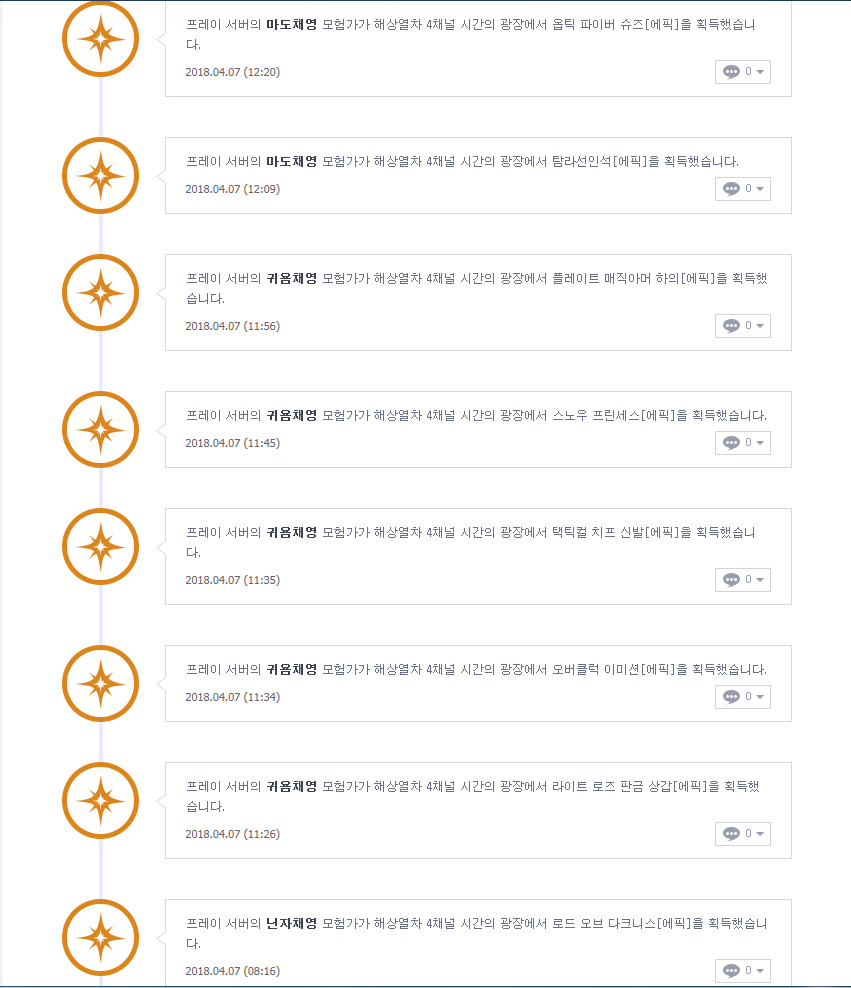Expand comments for 플레이트 매직아머 하의 entry
The image size is (851, 988).
(x=743, y=326)
